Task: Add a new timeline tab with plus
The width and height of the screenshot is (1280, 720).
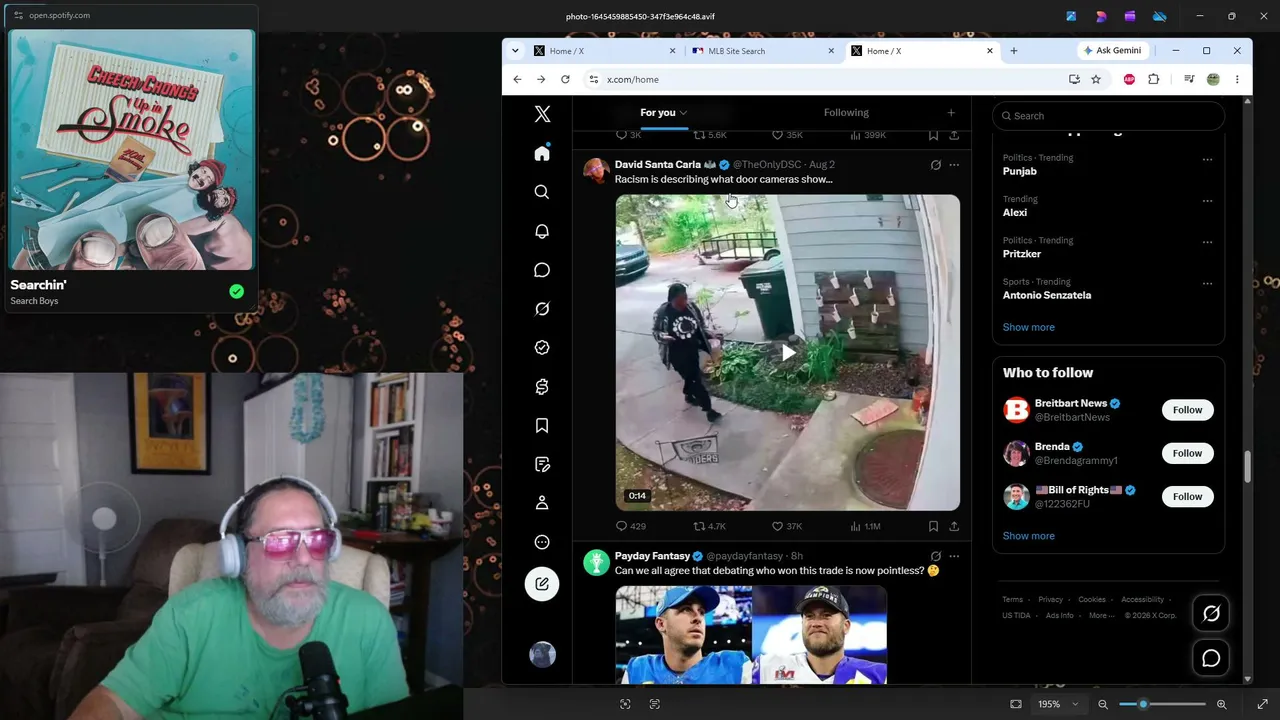Action: click(x=951, y=113)
